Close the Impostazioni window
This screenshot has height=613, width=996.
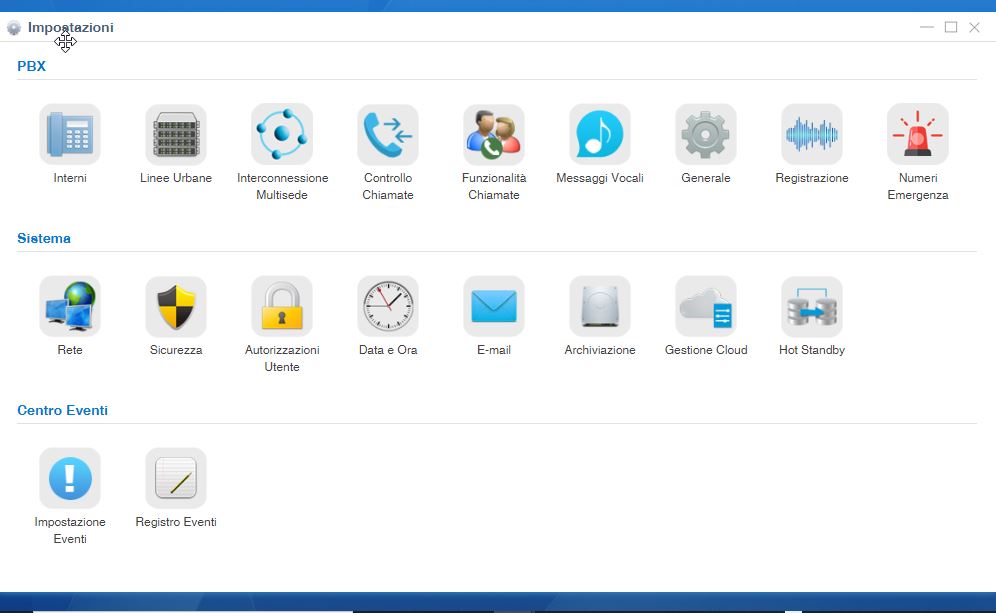coord(974,27)
